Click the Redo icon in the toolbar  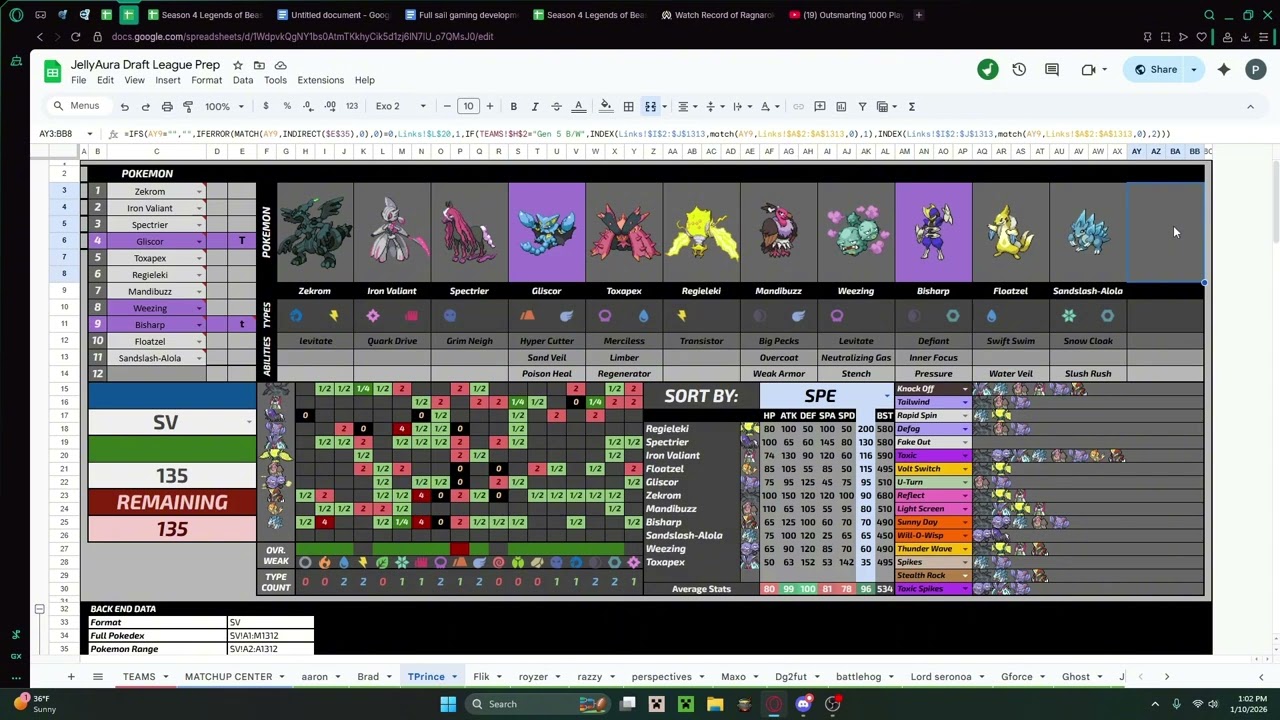(x=145, y=106)
